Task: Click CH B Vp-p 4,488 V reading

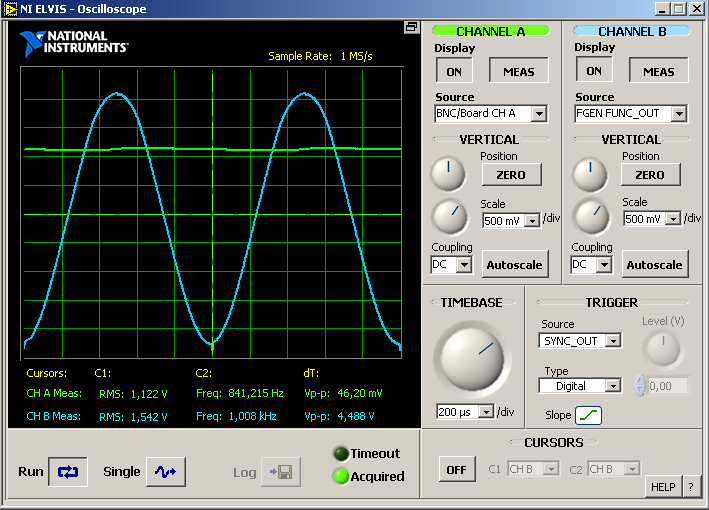Action: (x=339, y=416)
